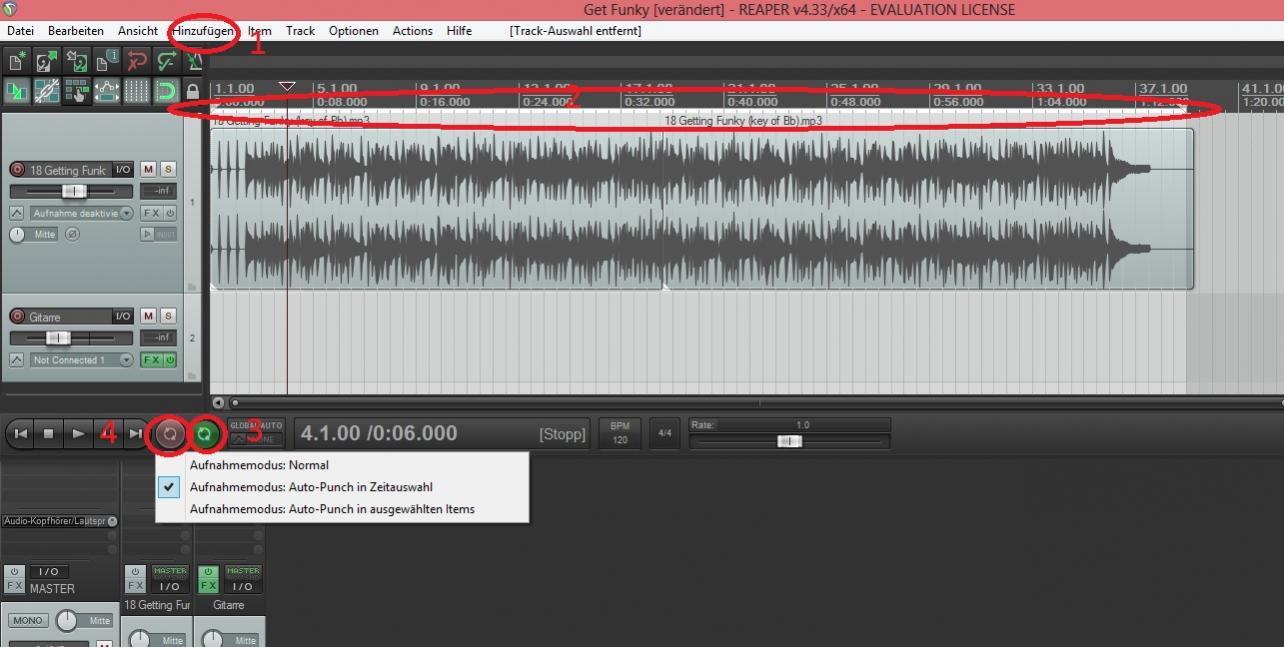Screen dimensions: 1284x647
Task: Open the Hilfe menu
Action: (460, 31)
